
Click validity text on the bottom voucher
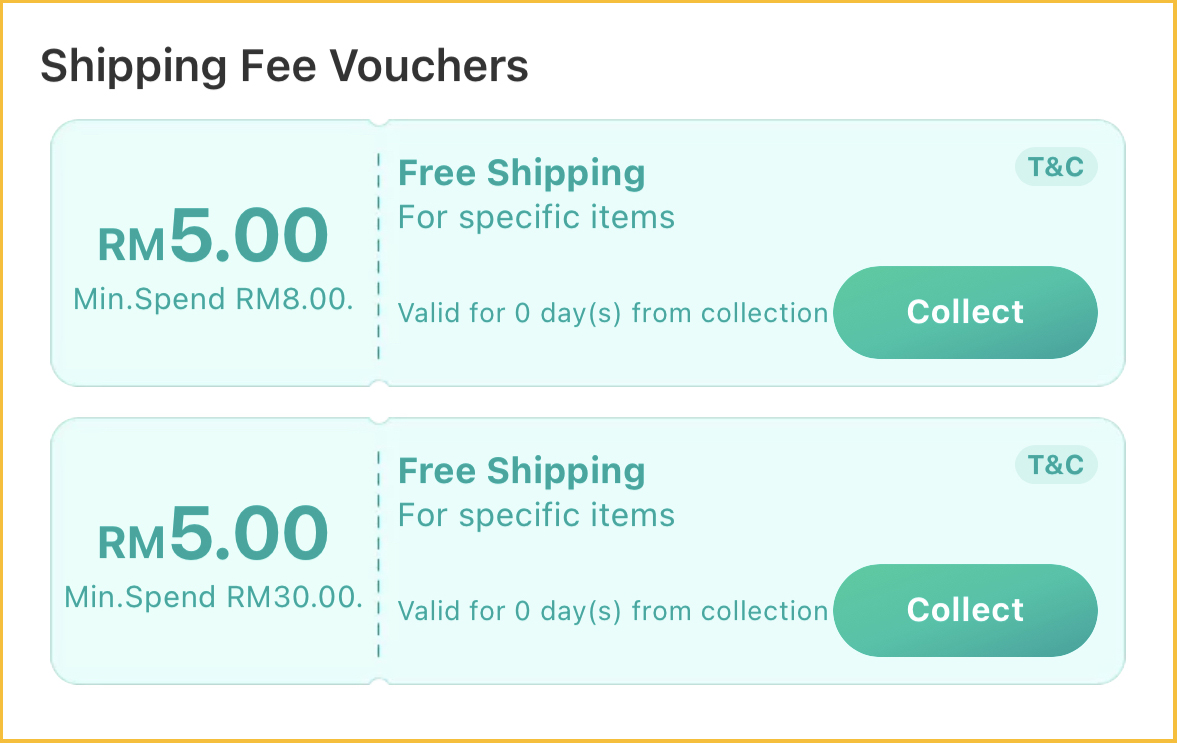(x=613, y=611)
